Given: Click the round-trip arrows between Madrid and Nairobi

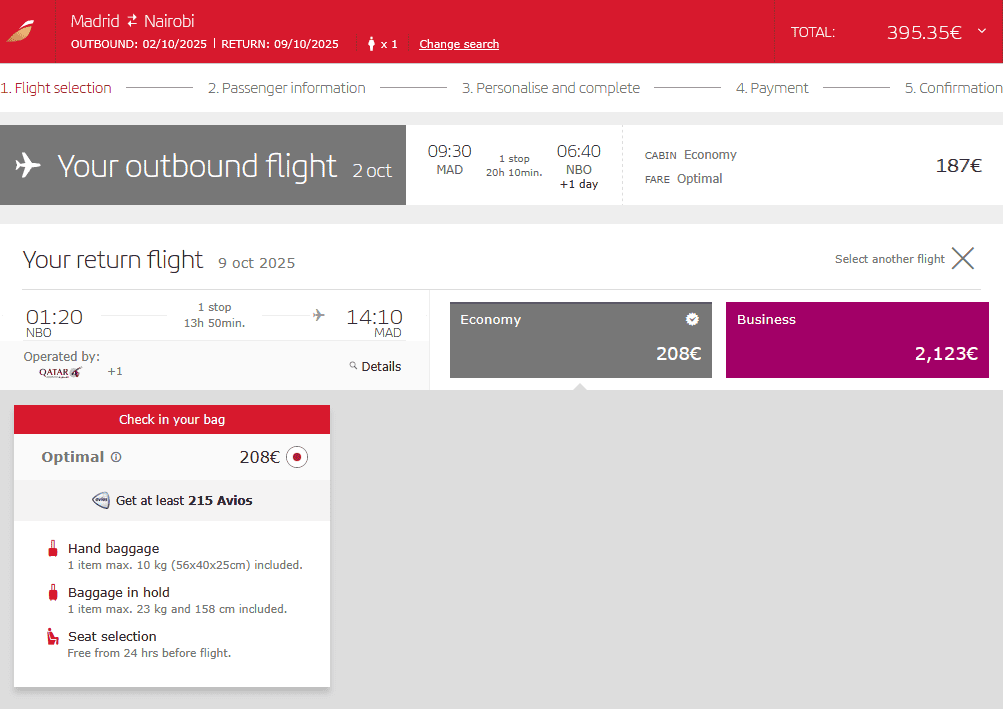Looking at the screenshot, I should (132, 22).
